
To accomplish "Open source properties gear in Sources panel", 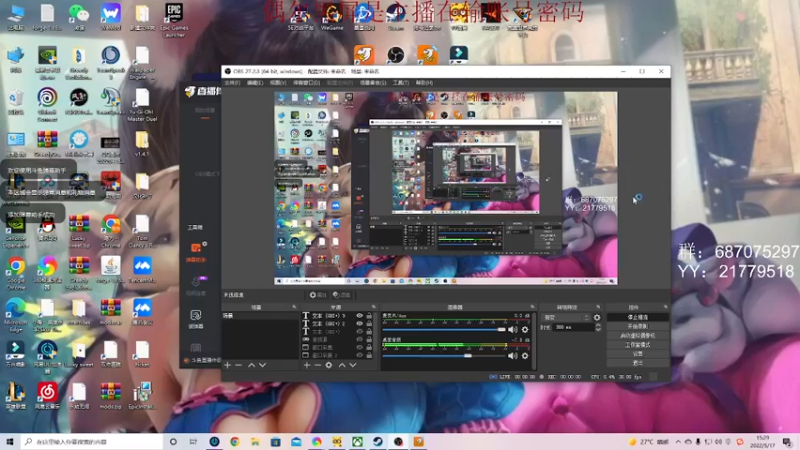I will [329, 365].
